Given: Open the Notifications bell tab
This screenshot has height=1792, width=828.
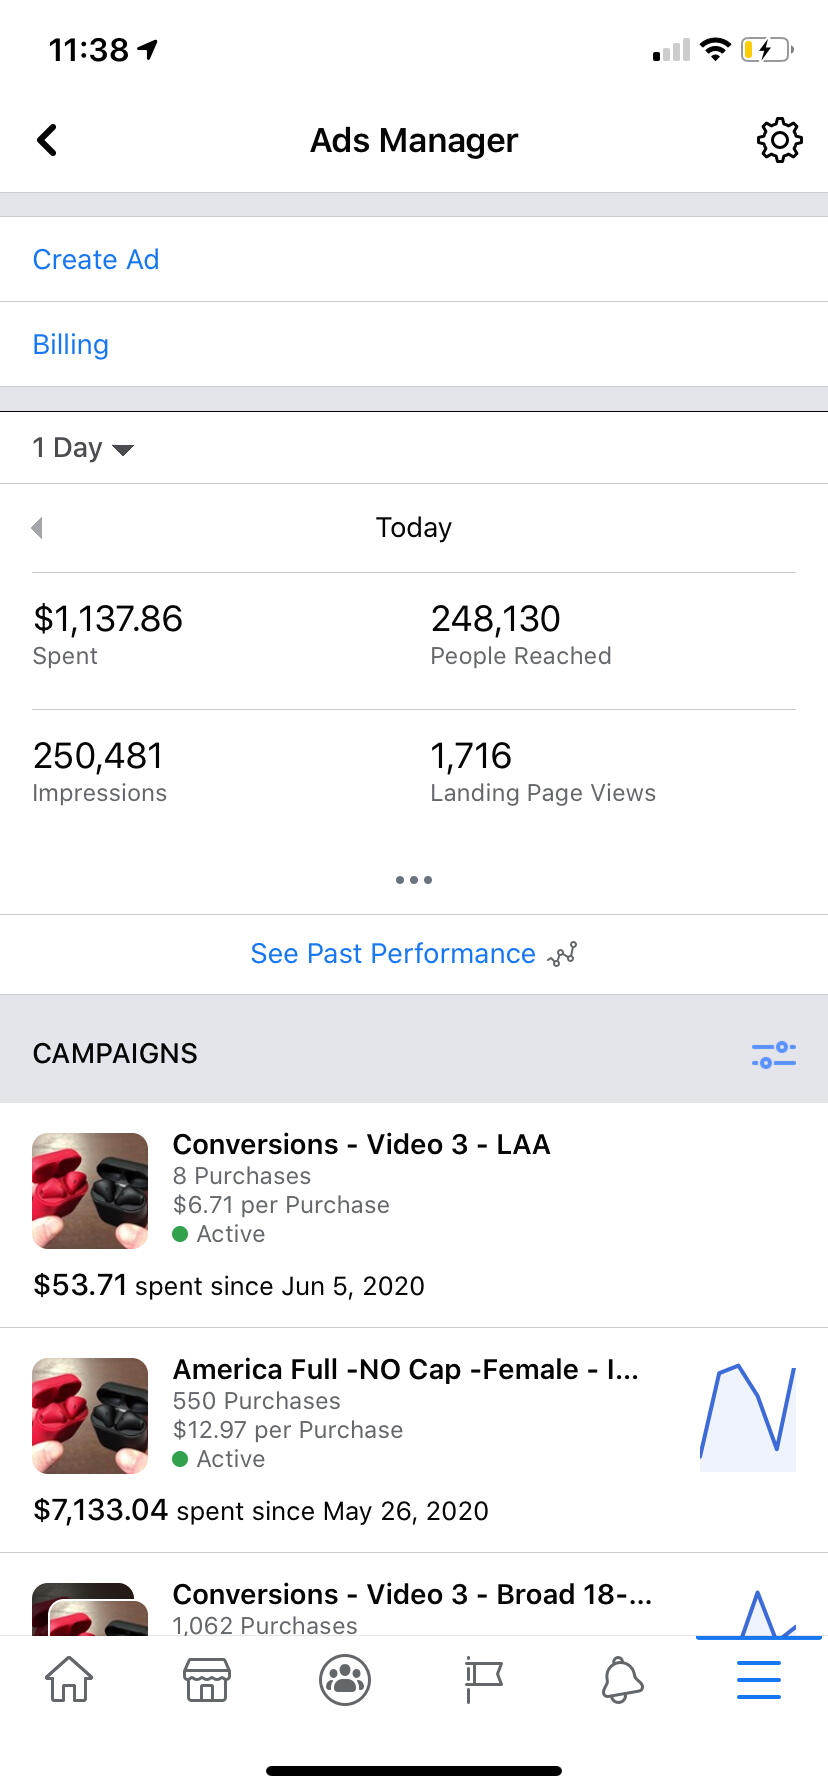Looking at the screenshot, I should (621, 1679).
